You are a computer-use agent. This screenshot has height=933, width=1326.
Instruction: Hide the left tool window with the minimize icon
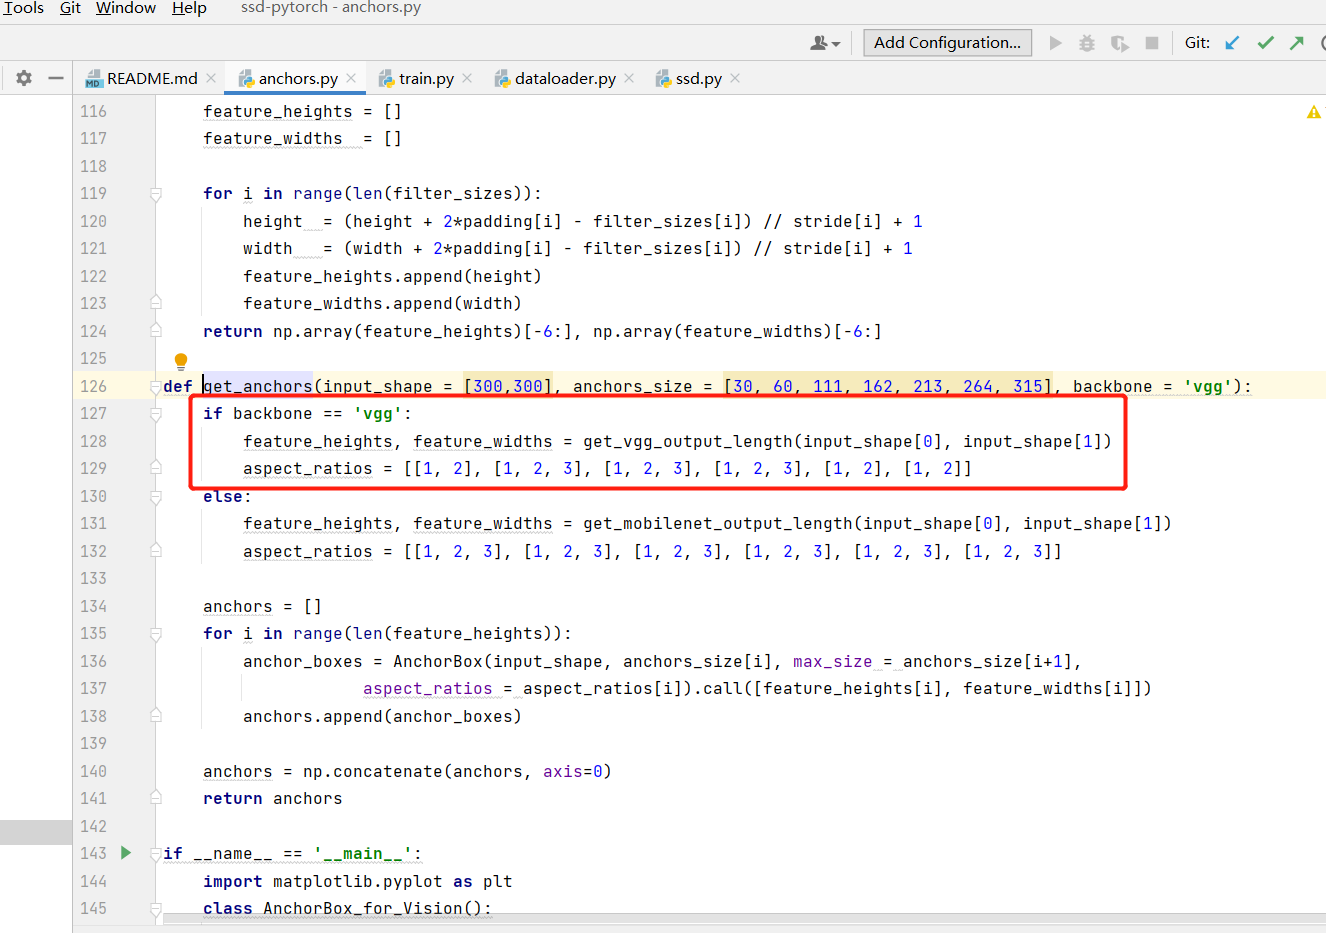click(x=55, y=78)
